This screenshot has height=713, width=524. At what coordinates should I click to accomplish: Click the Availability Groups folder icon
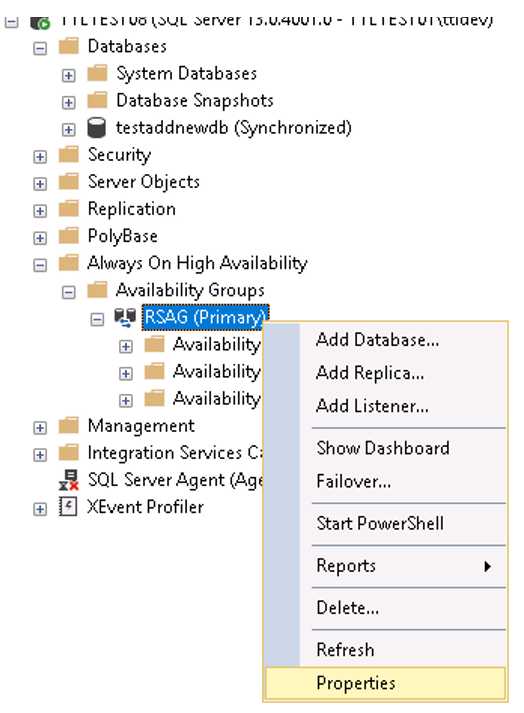tap(97, 290)
